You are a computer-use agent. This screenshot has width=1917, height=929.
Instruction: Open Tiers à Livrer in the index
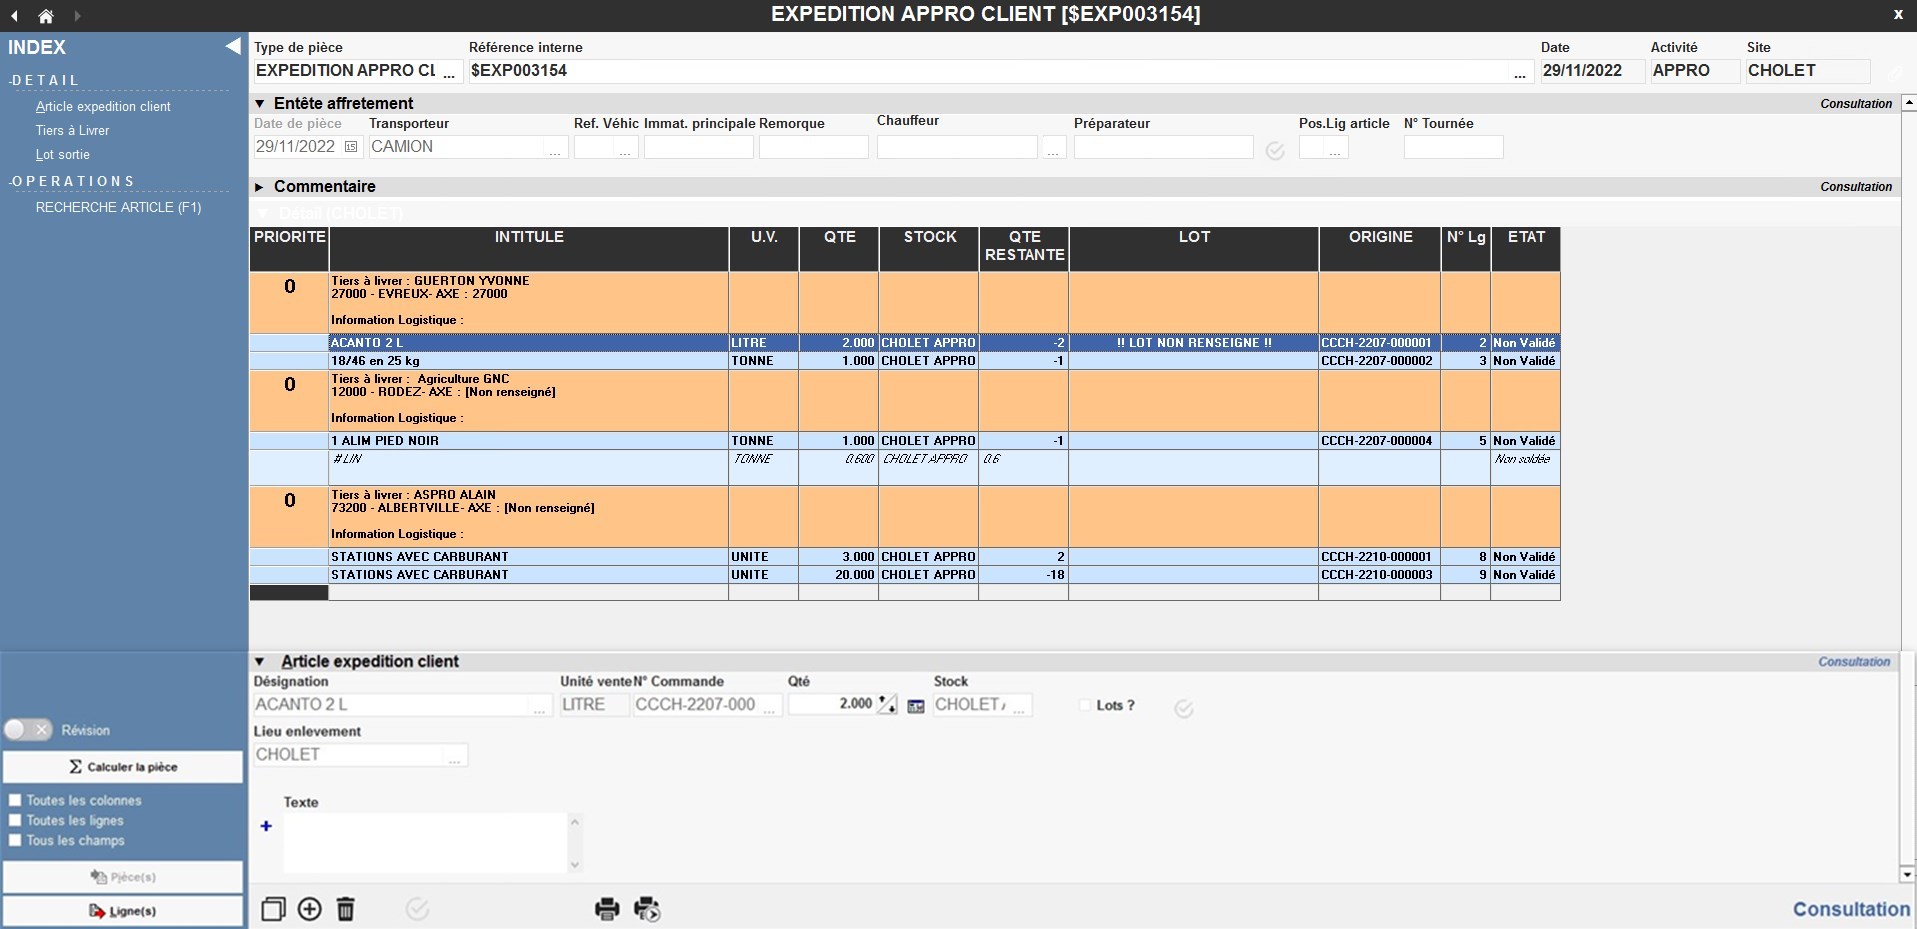pos(72,131)
